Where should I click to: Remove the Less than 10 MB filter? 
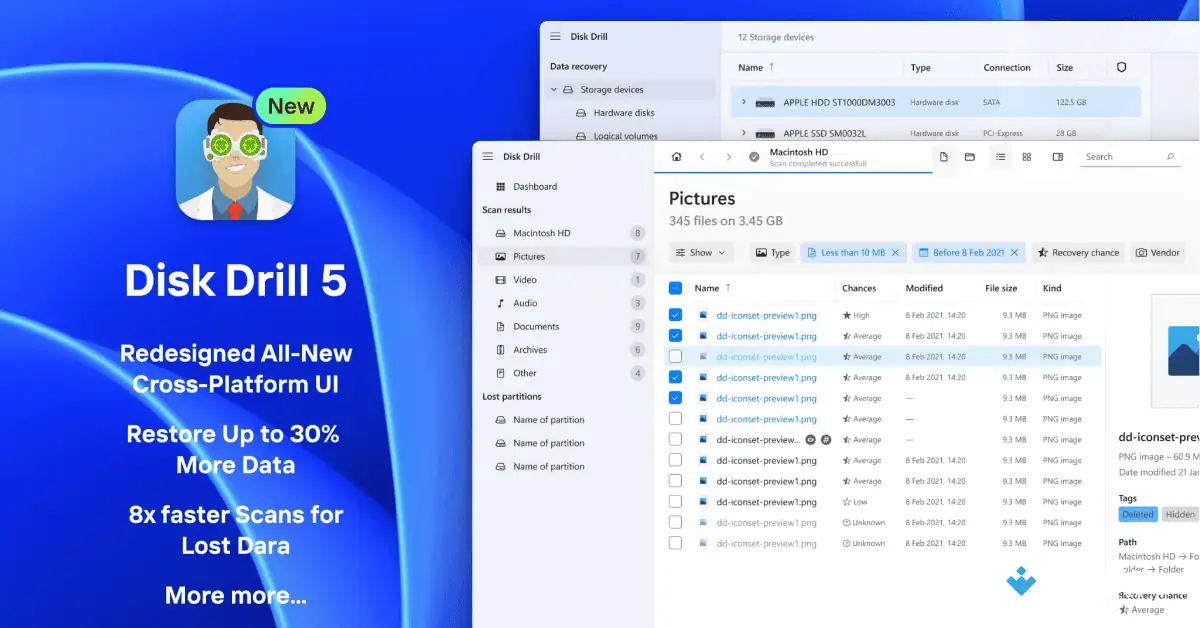tap(896, 252)
